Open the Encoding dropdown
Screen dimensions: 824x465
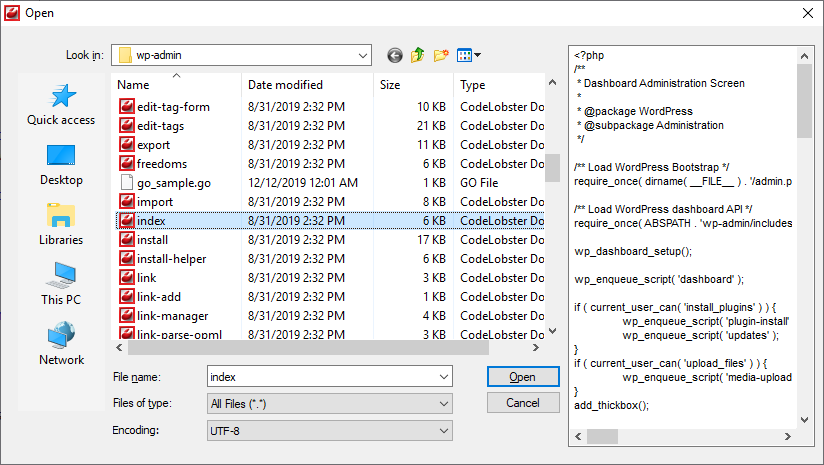[330, 431]
